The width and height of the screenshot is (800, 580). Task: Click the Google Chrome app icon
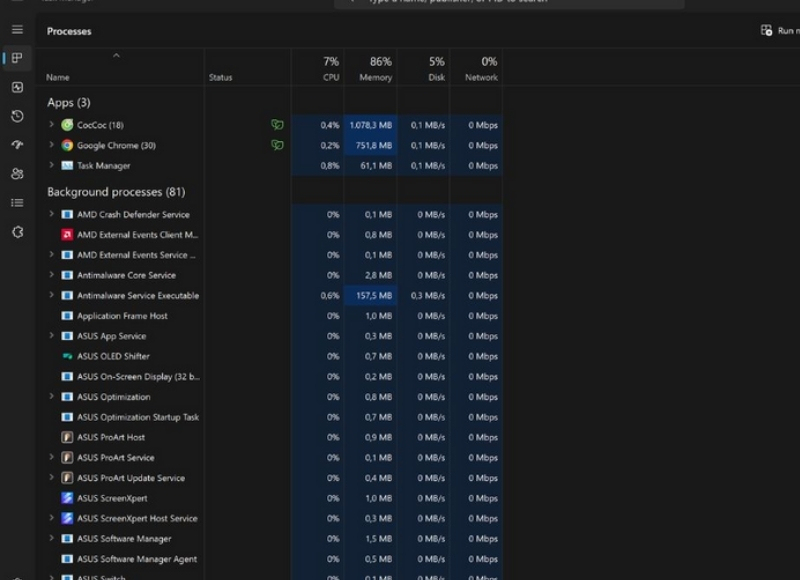tap(67, 145)
